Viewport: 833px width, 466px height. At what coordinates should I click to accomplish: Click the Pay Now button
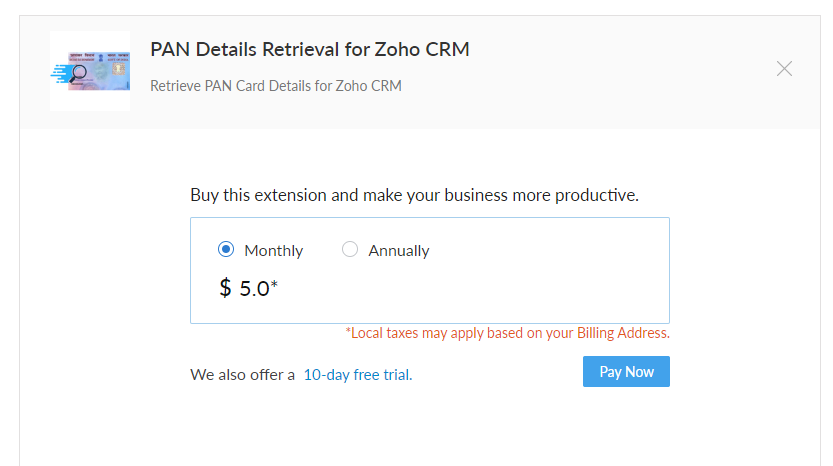(626, 371)
